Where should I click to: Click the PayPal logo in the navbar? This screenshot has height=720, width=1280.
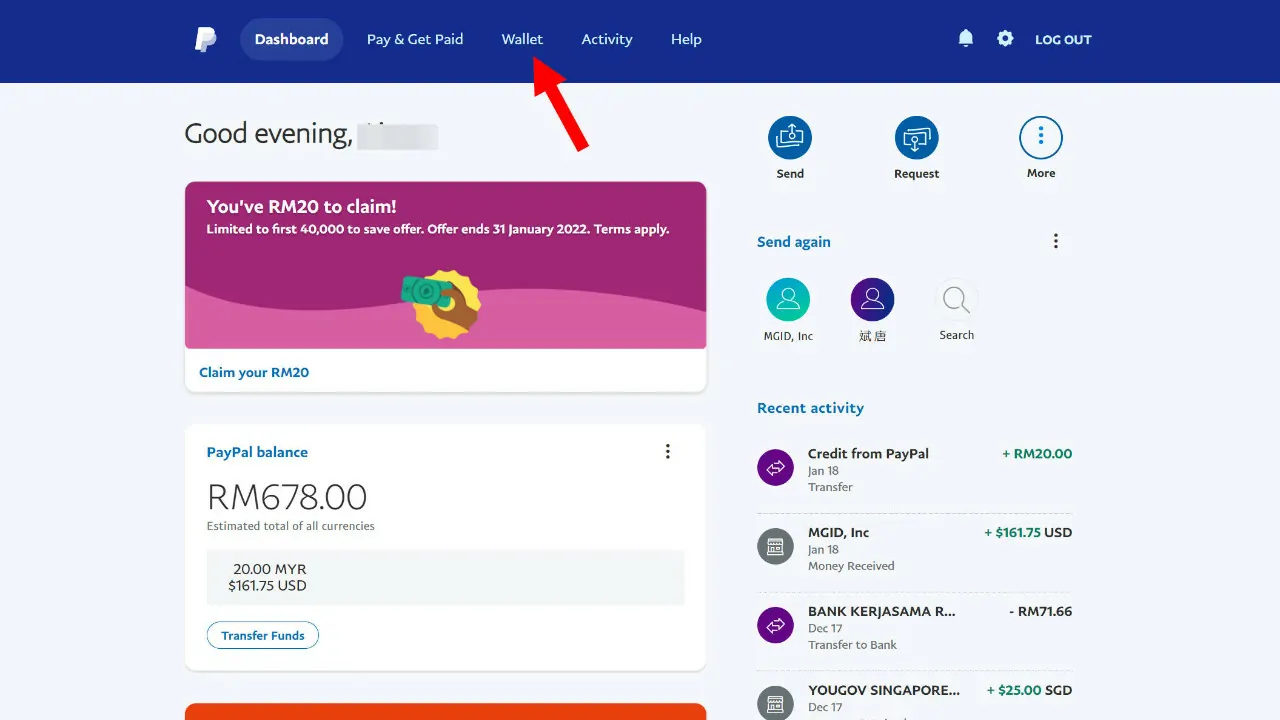[x=205, y=39]
